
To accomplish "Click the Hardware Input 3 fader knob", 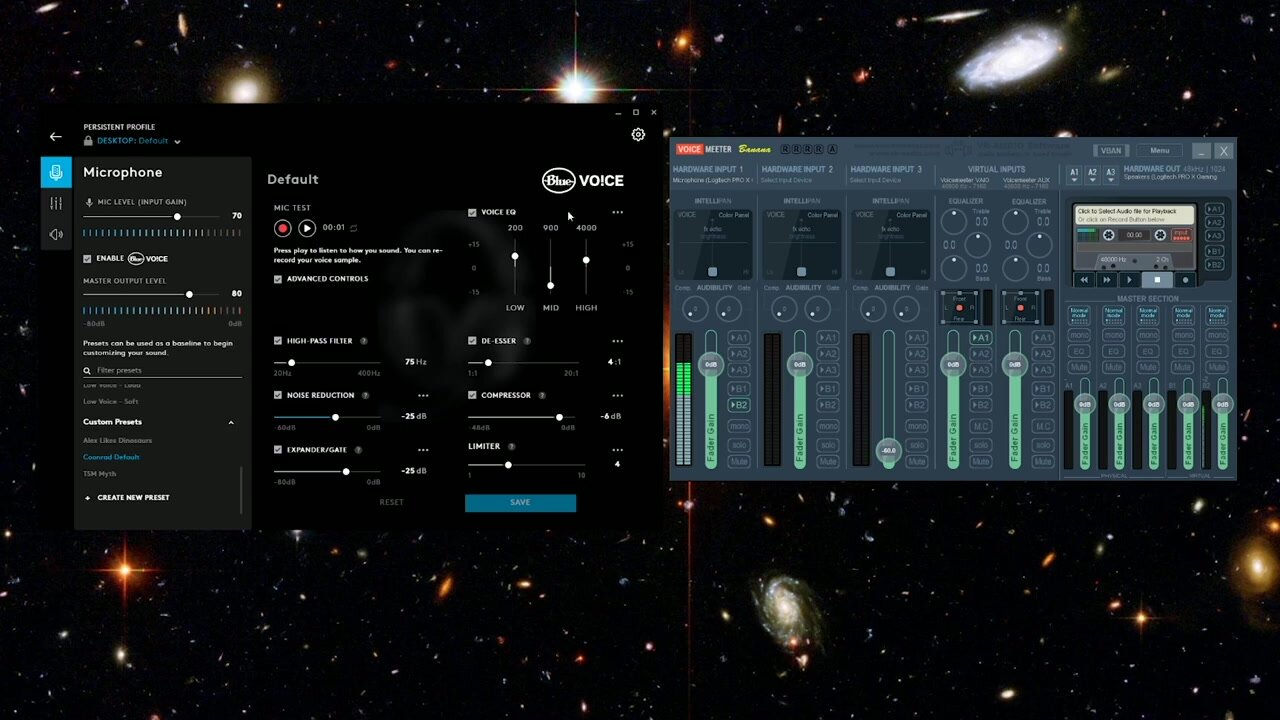I will pyautogui.click(x=888, y=451).
